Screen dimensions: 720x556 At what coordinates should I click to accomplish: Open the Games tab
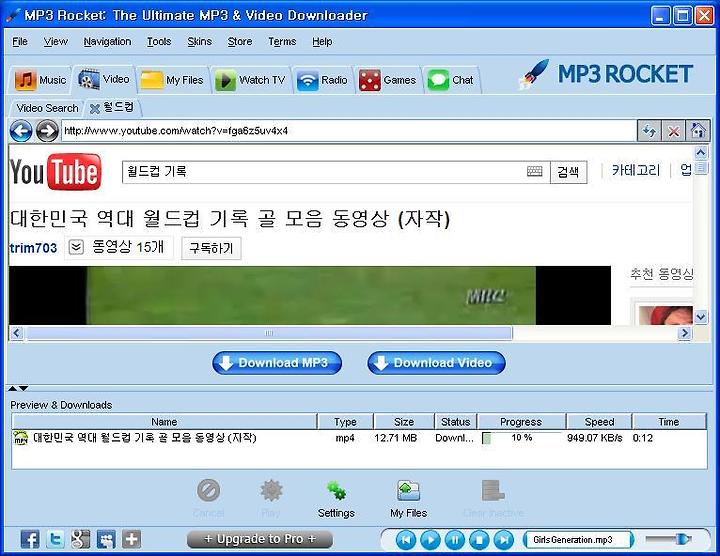pyautogui.click(x=387, y=80)
